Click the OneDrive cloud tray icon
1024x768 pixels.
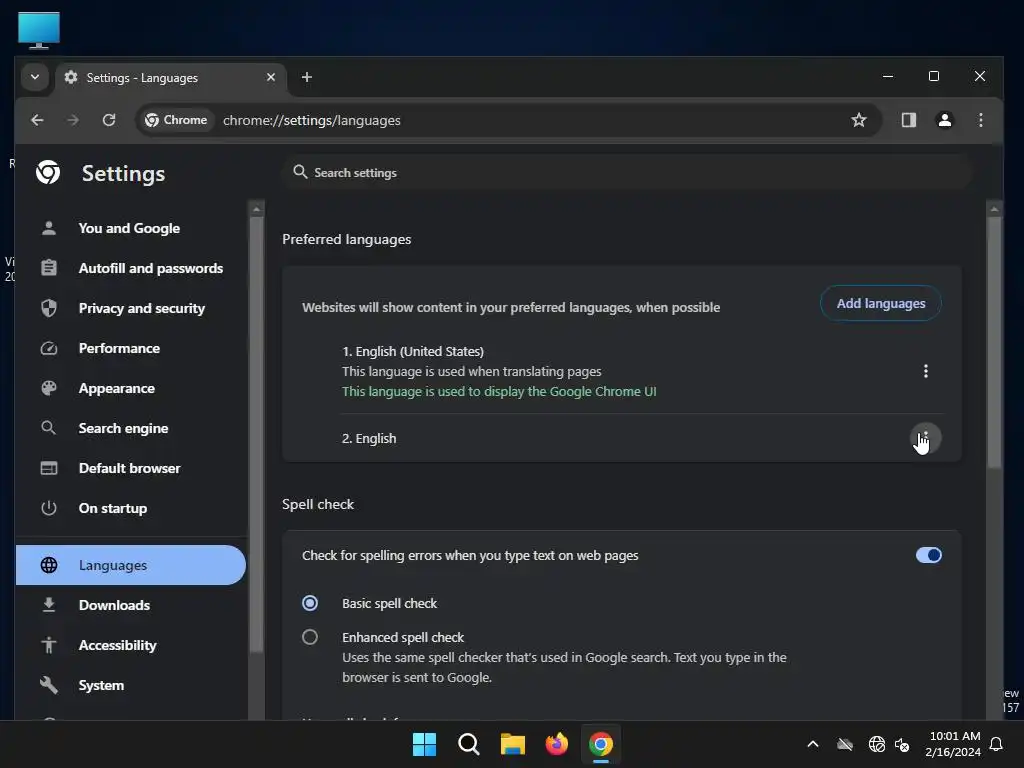pos(845,744)
